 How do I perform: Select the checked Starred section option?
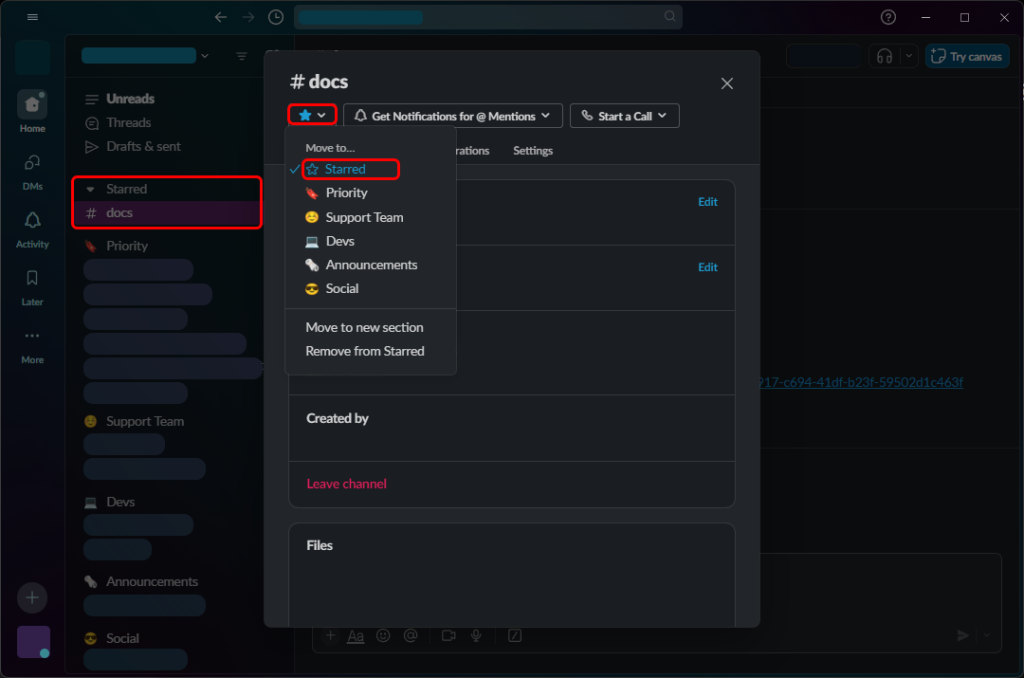[345, 169]
